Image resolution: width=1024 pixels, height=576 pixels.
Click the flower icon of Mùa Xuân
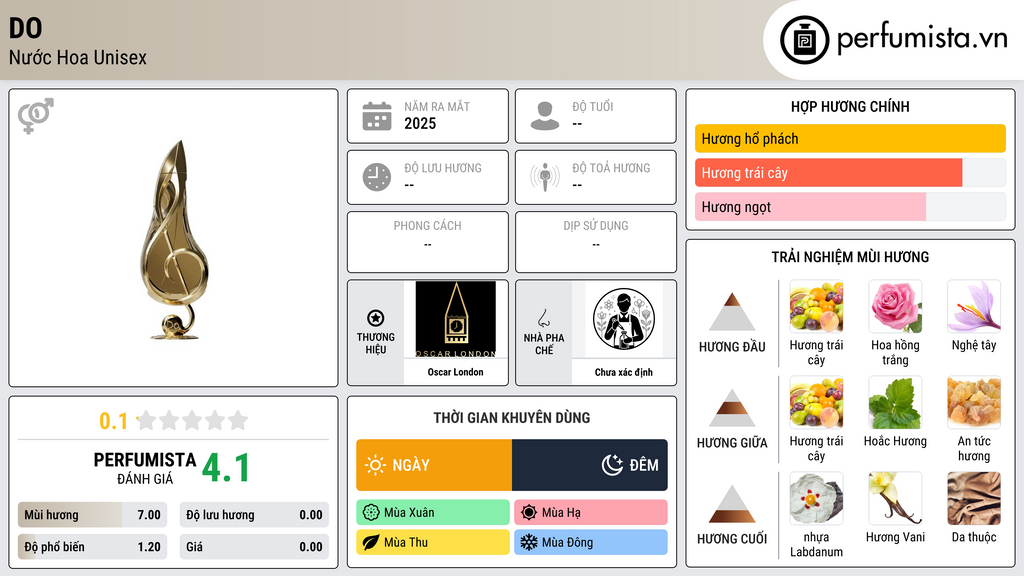[x=371, y=513]
